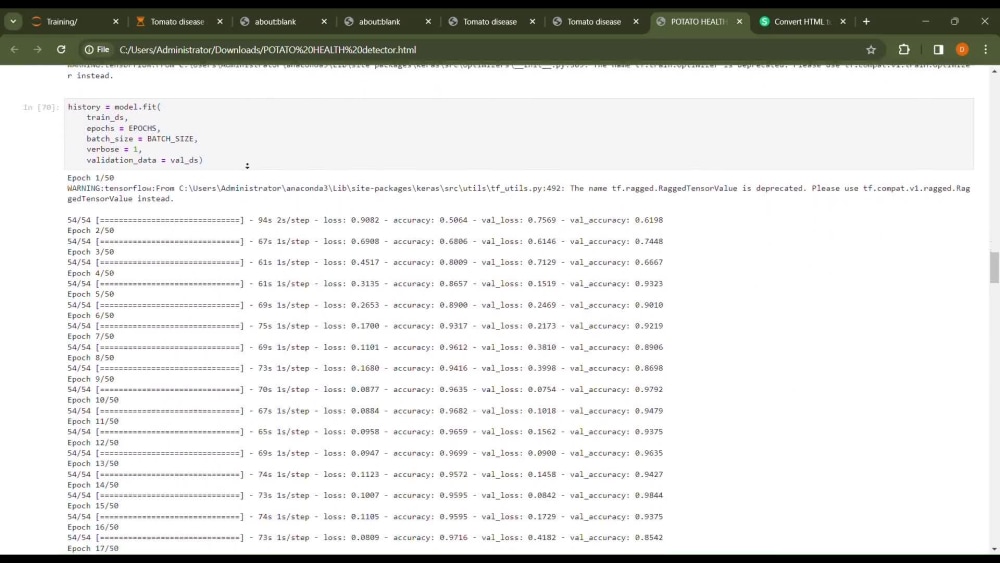Click val_accuracy value 0.9792
Screen dimensions: 1000x563
[649, 389]
